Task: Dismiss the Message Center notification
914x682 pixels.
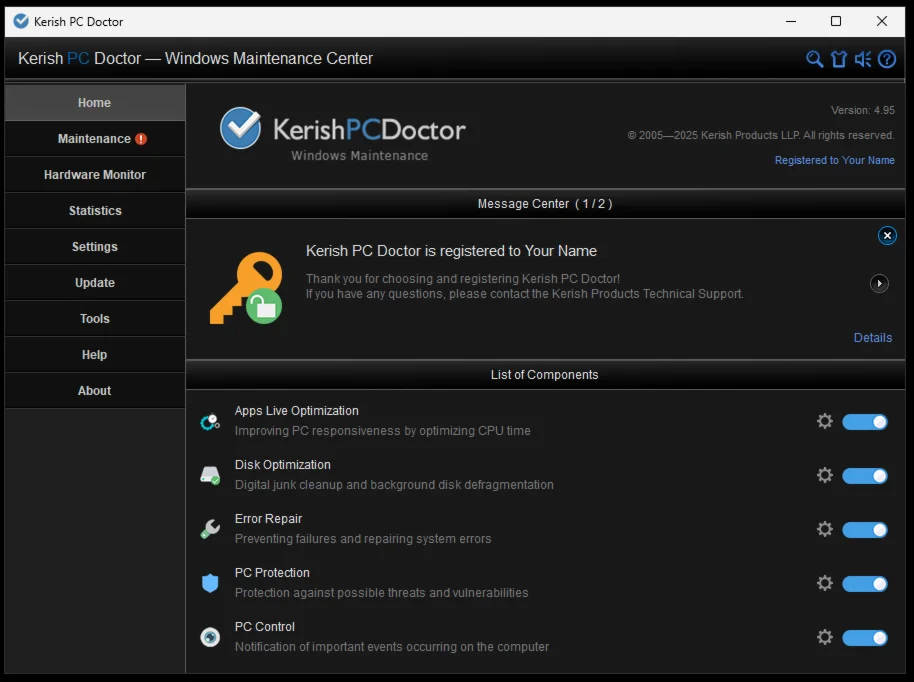Action: pos(887,236)
